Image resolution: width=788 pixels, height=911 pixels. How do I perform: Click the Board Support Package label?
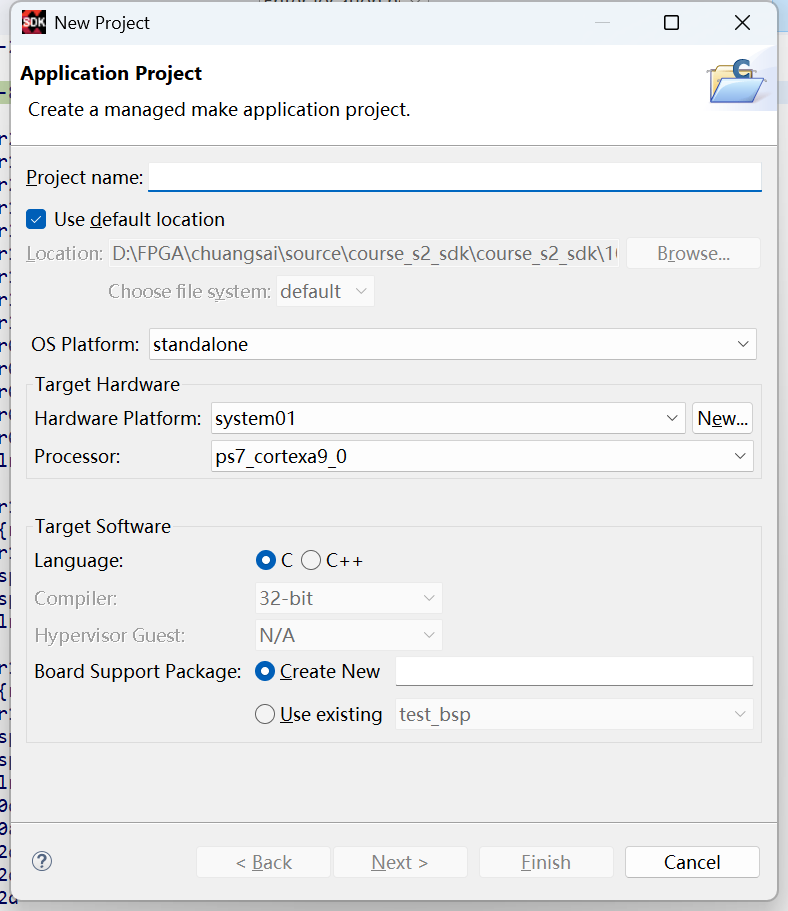(138, 671)
